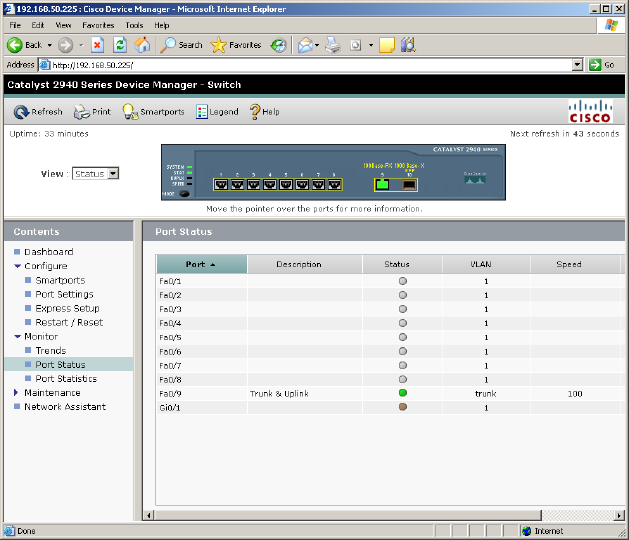Open the Mail button dropdown arrow
Screen dimensions: 629x540
point(317,45)
